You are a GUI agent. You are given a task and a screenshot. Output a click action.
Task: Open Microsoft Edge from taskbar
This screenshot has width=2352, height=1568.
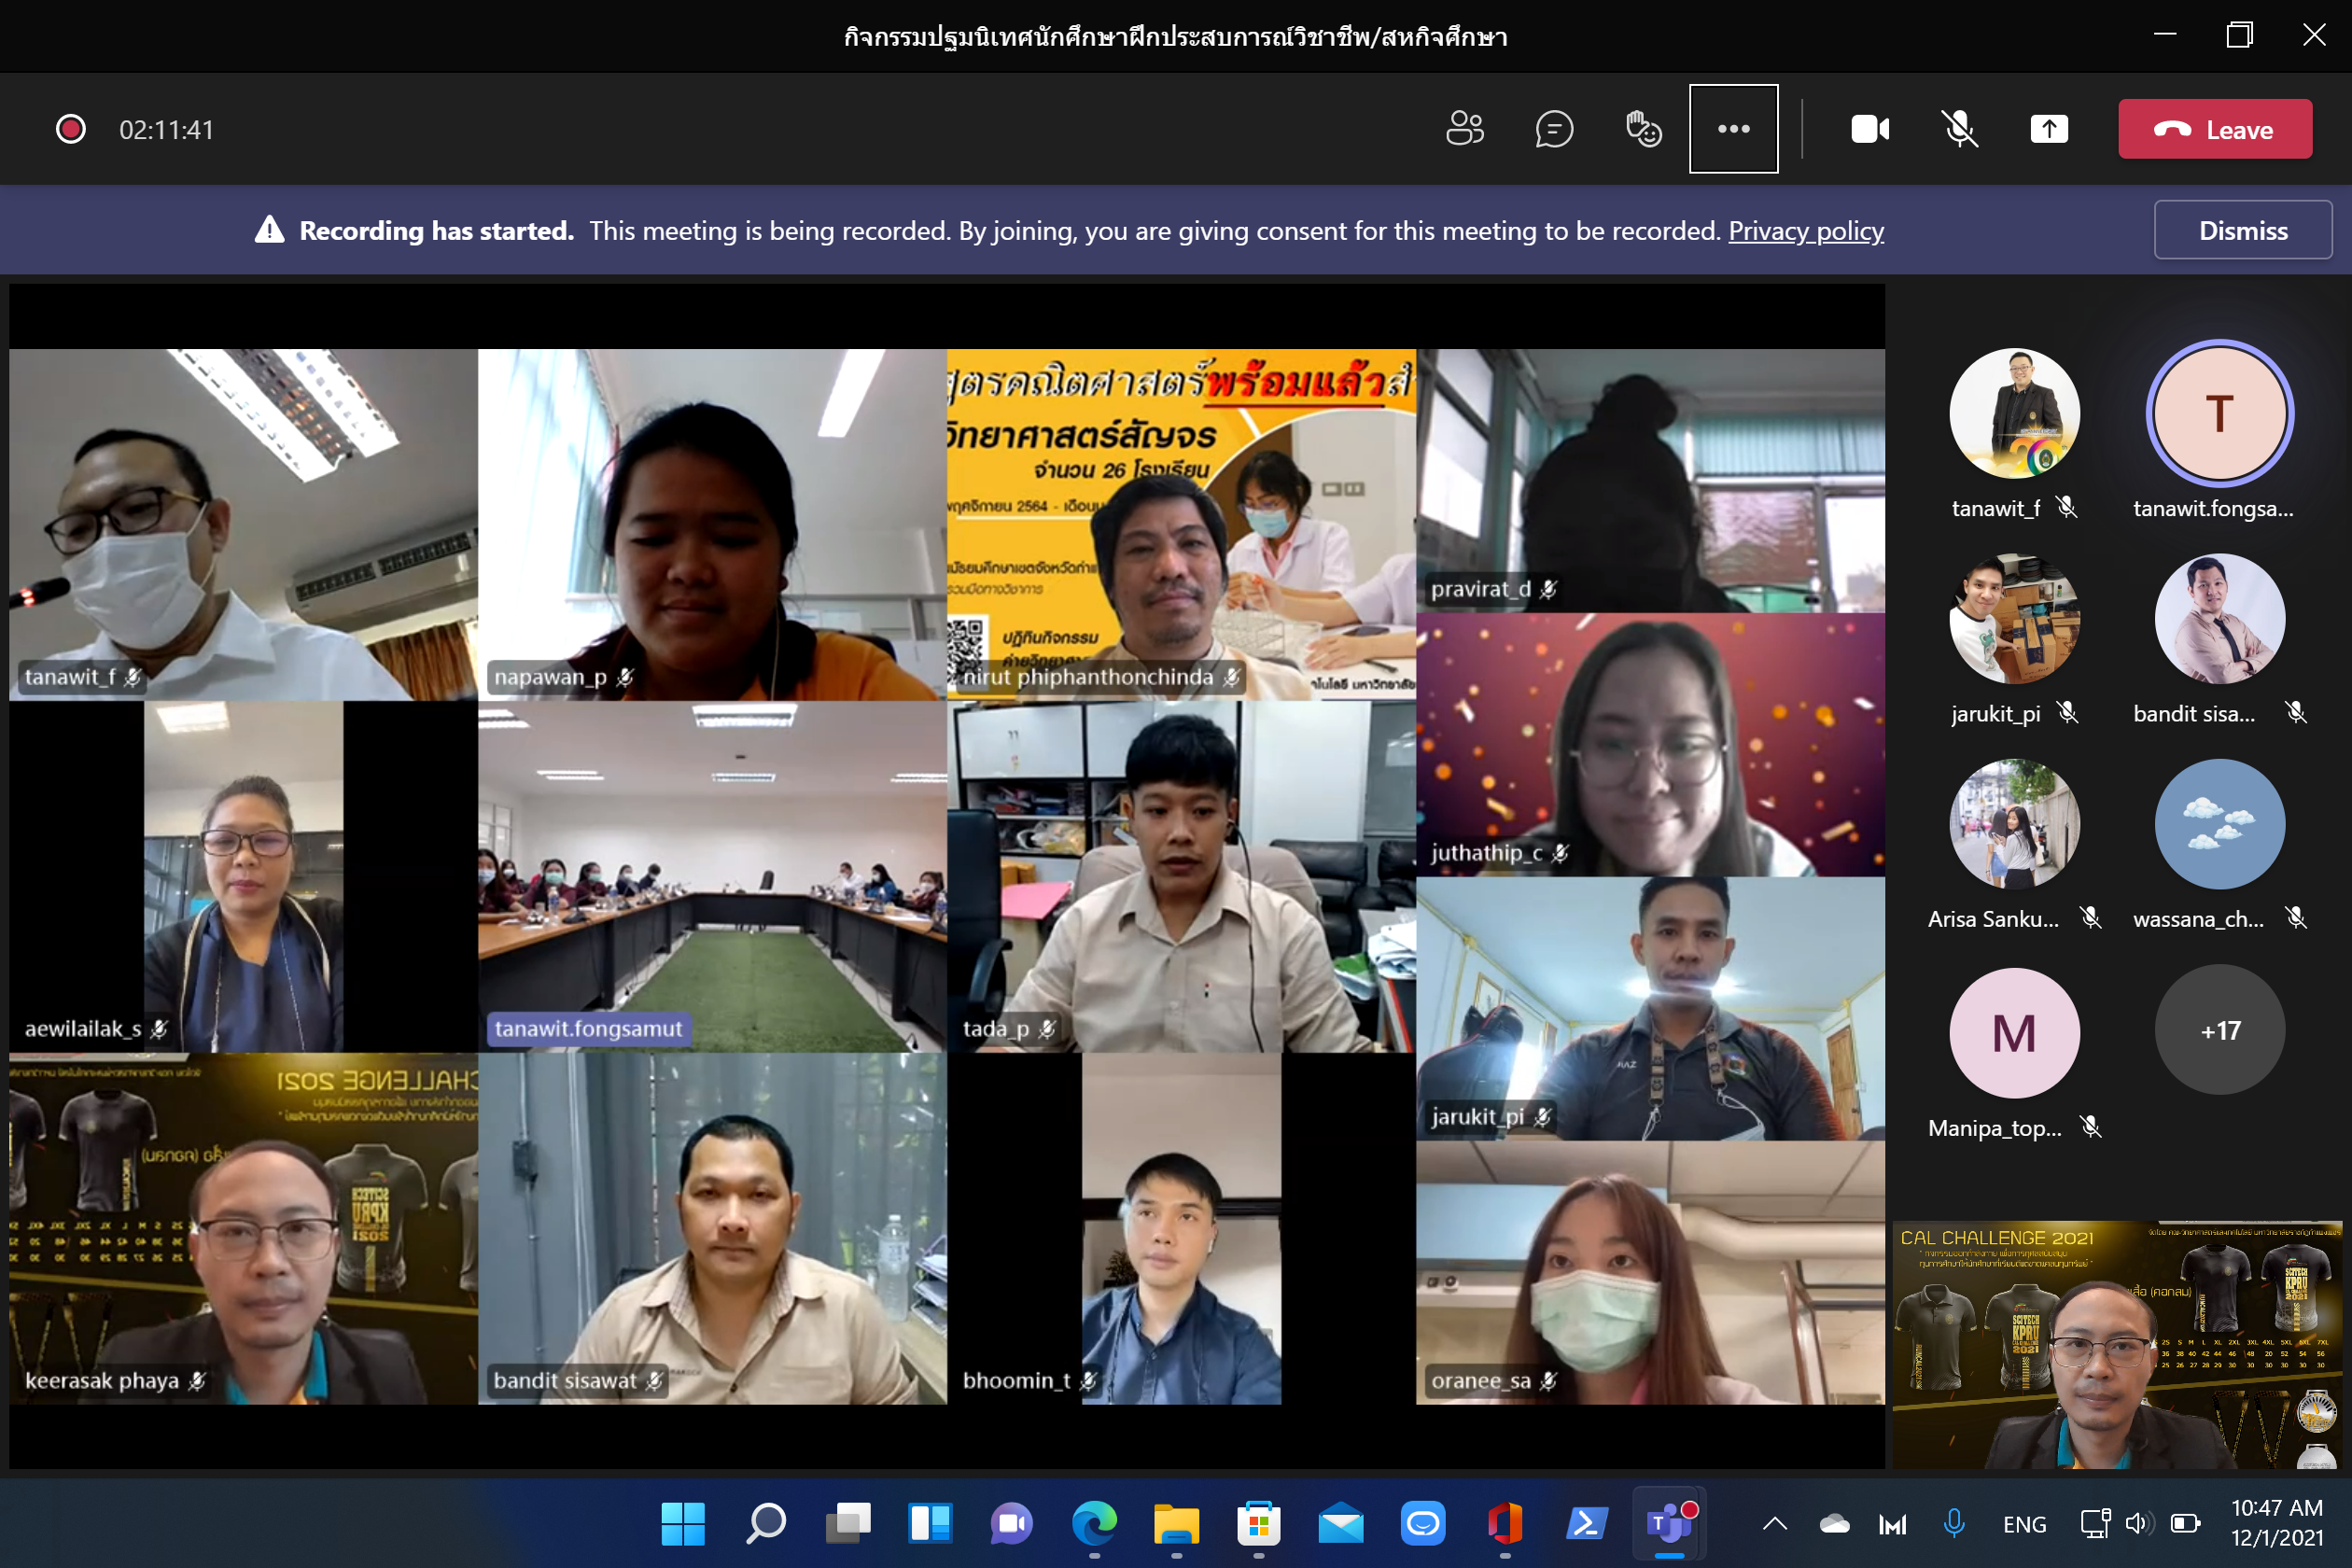click(x=1094, y=1523)
